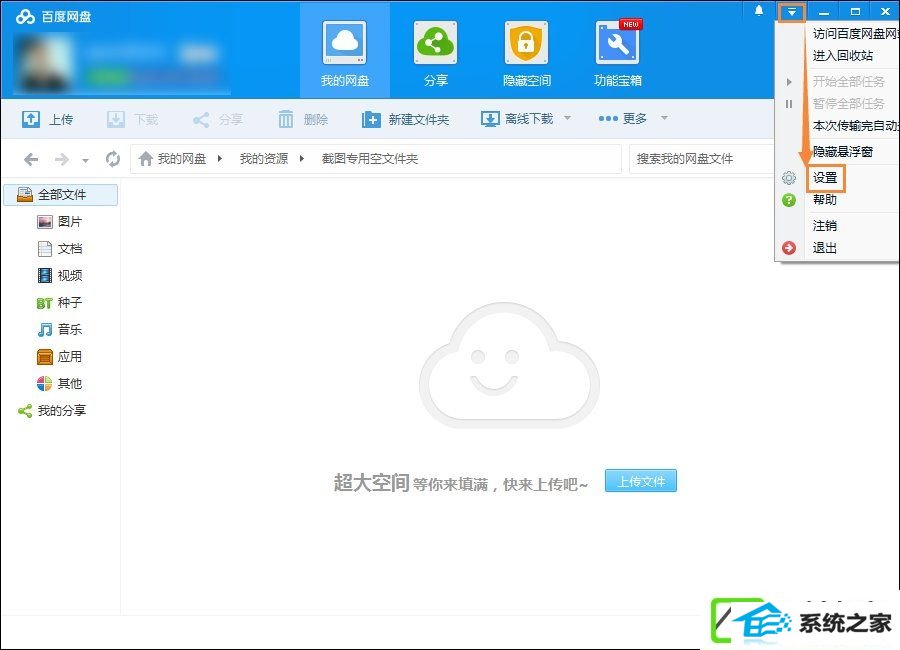The height and width of the screenshot is (650, 900).
Task: Create a folder with 新建文件夹
Action: click(405, 119)
